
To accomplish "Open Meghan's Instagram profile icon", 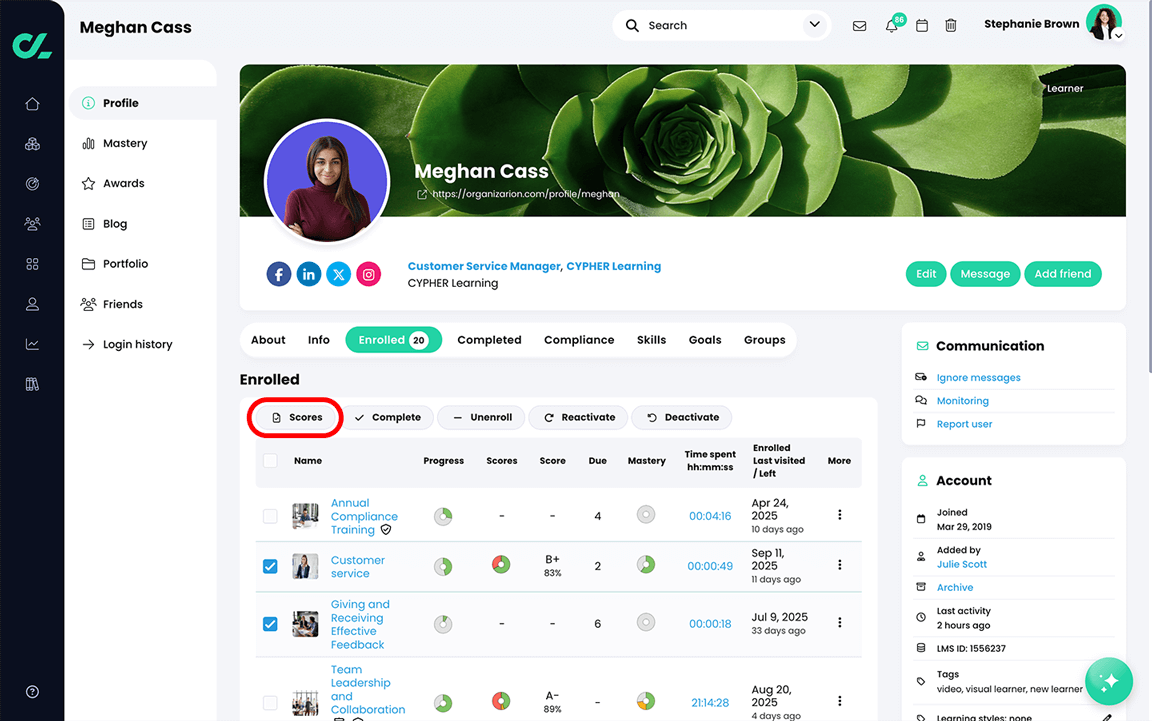I will click(368, 273).
